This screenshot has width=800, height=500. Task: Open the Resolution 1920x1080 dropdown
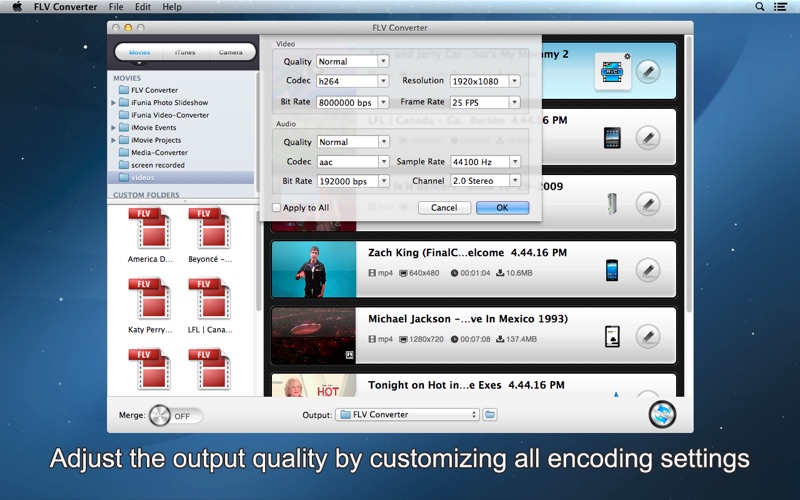(x=485, y=81)
